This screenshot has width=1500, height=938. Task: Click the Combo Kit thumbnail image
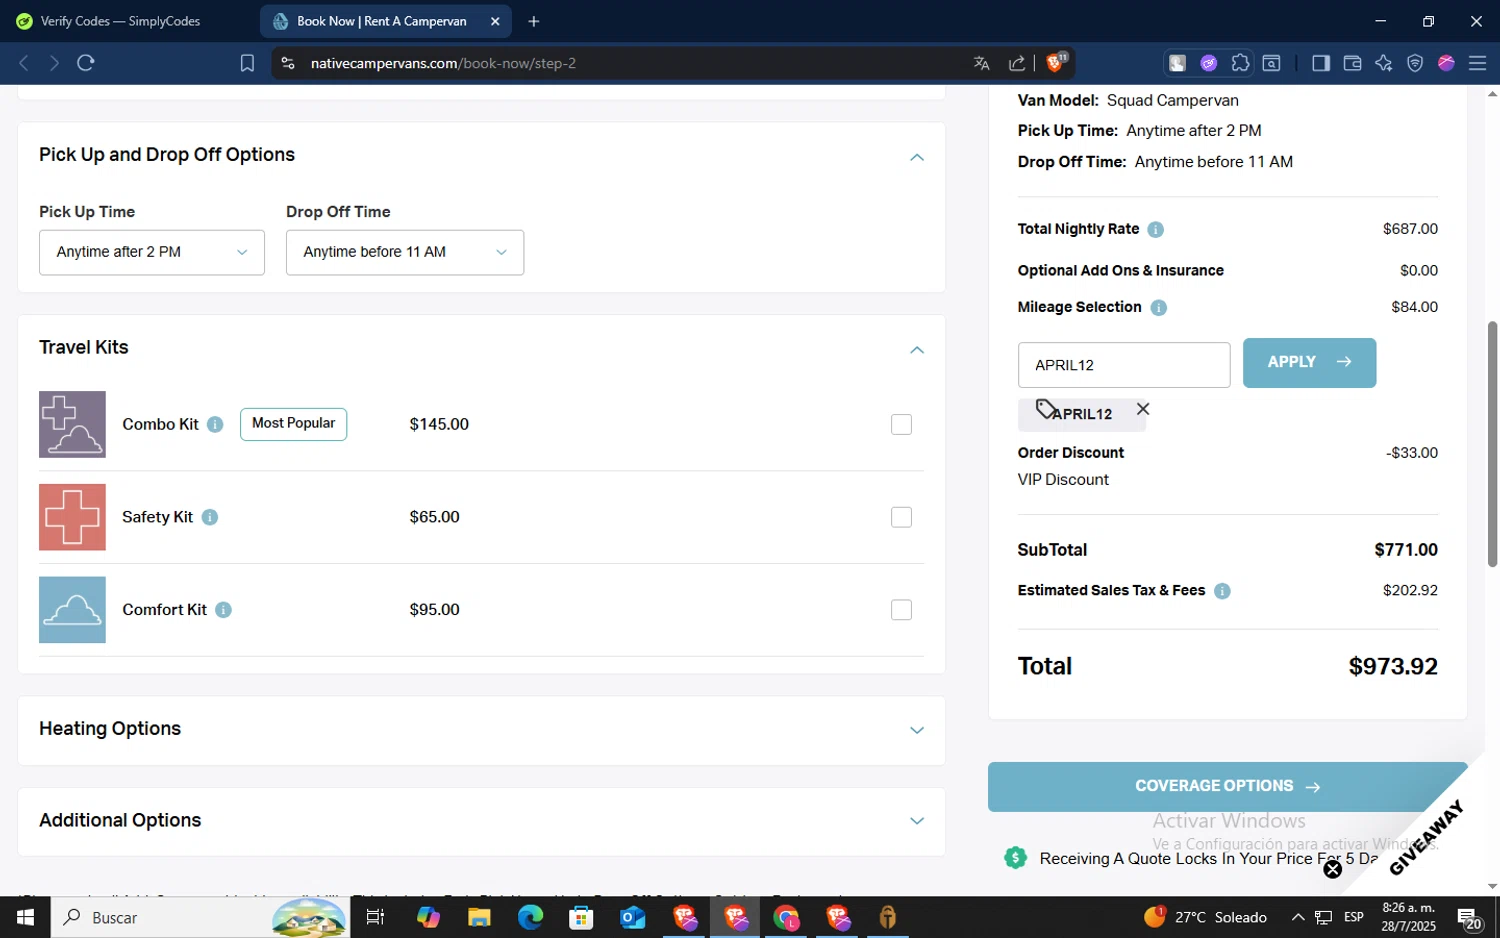(x=72, y=424)
